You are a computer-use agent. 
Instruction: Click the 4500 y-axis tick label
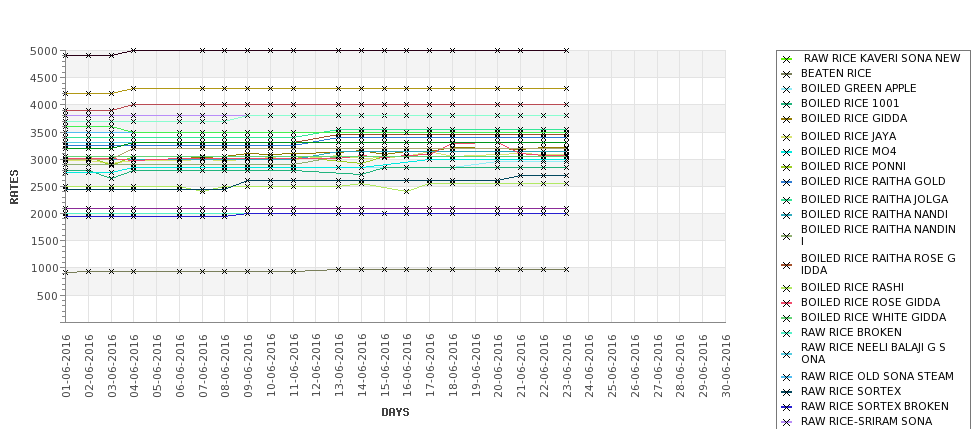click(x=44, y=78)
